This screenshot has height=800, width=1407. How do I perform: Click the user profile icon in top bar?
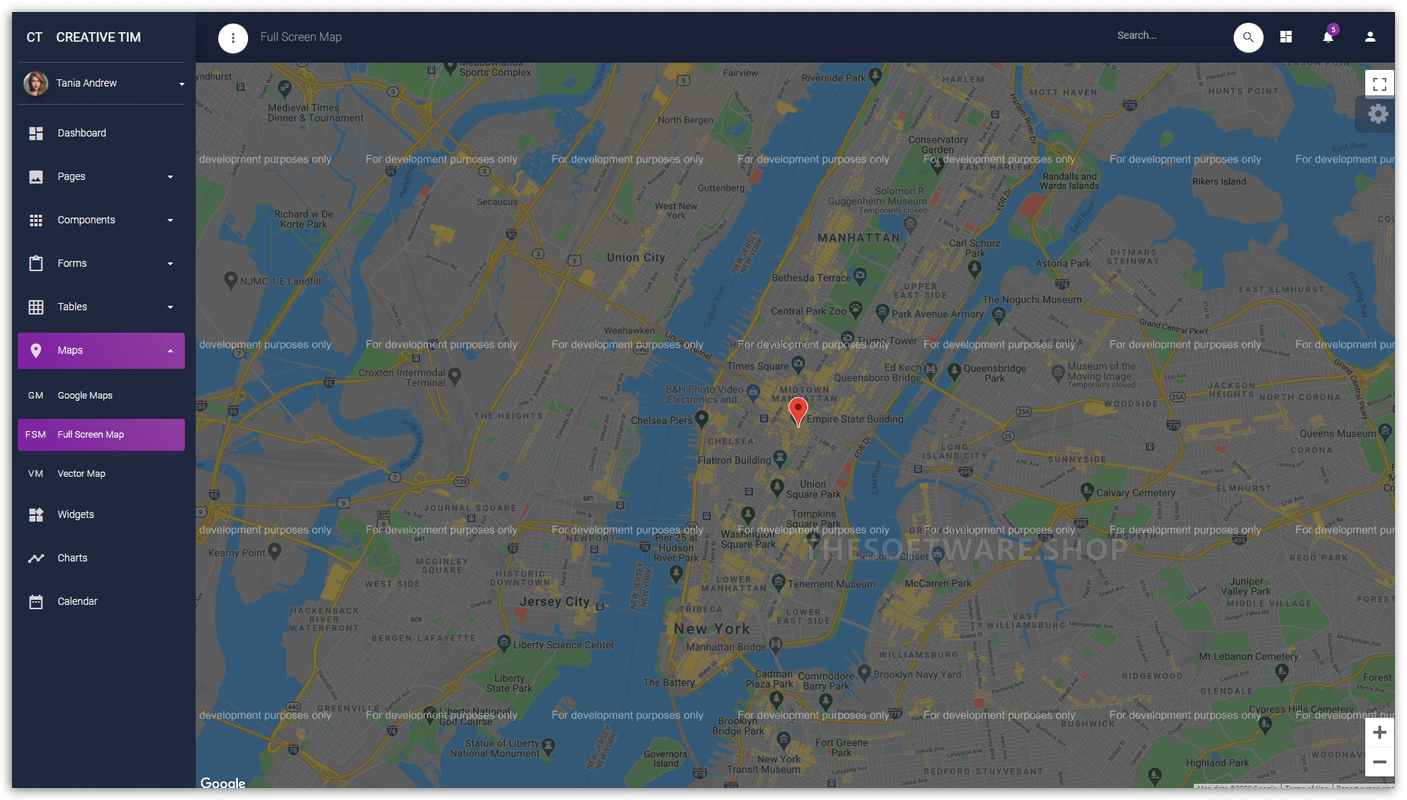1370,37
